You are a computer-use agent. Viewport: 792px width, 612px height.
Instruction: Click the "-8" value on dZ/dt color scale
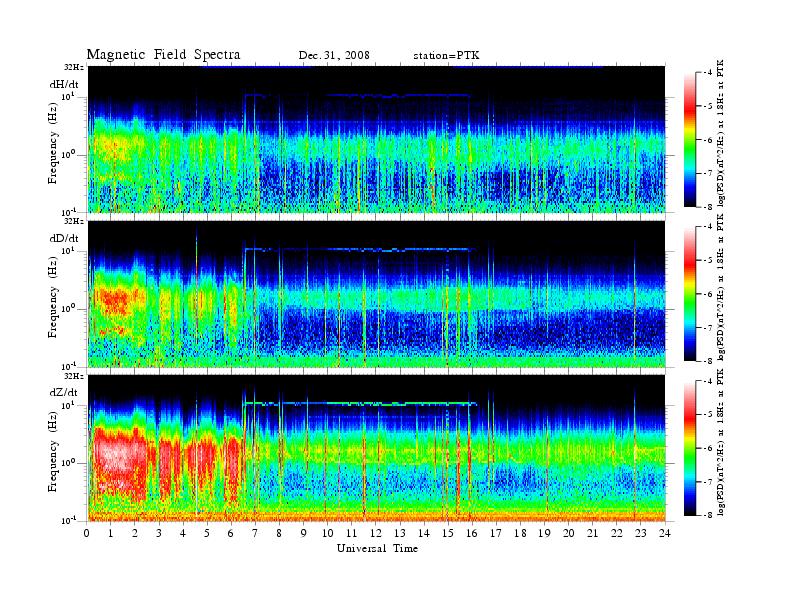pyautogui.click(x=708, y=515)
